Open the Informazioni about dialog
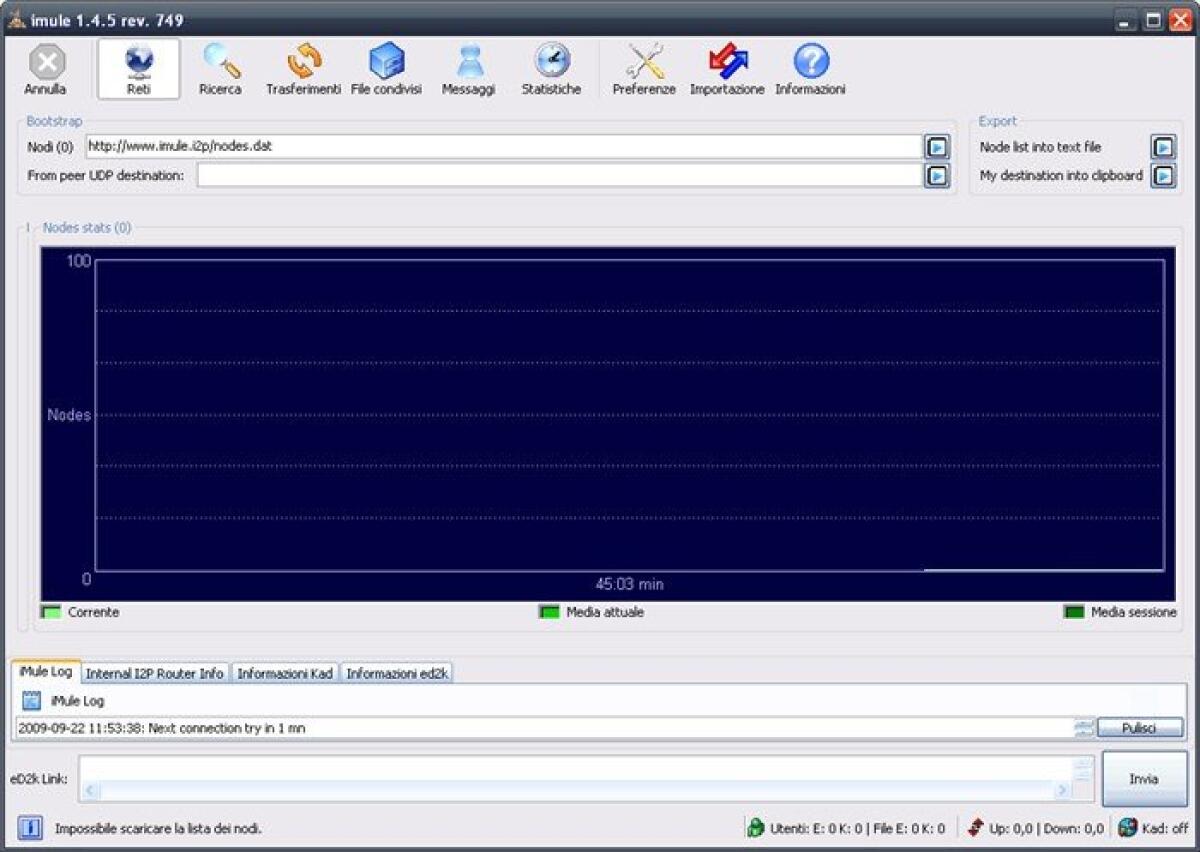Screen dimensions: 1200x852 (x=810, y=68)
